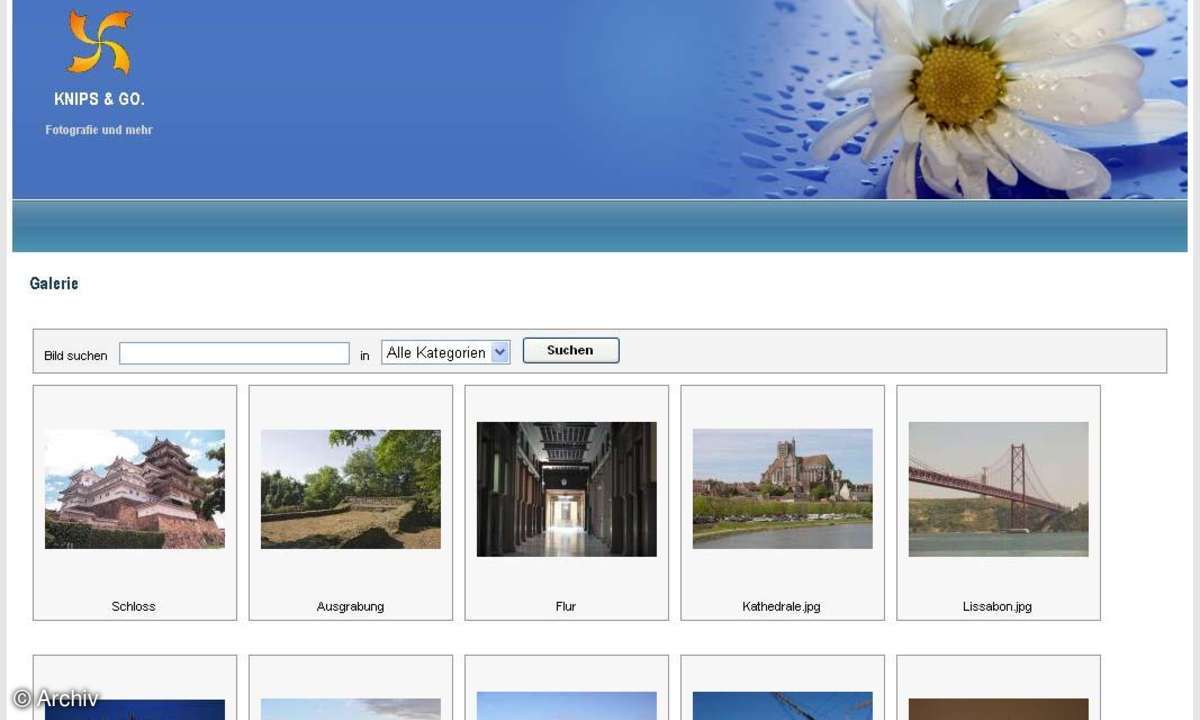1200x720 pixels.
Task: Open the Kathedrale cathedral thumbnail
Action: [783, 489]
